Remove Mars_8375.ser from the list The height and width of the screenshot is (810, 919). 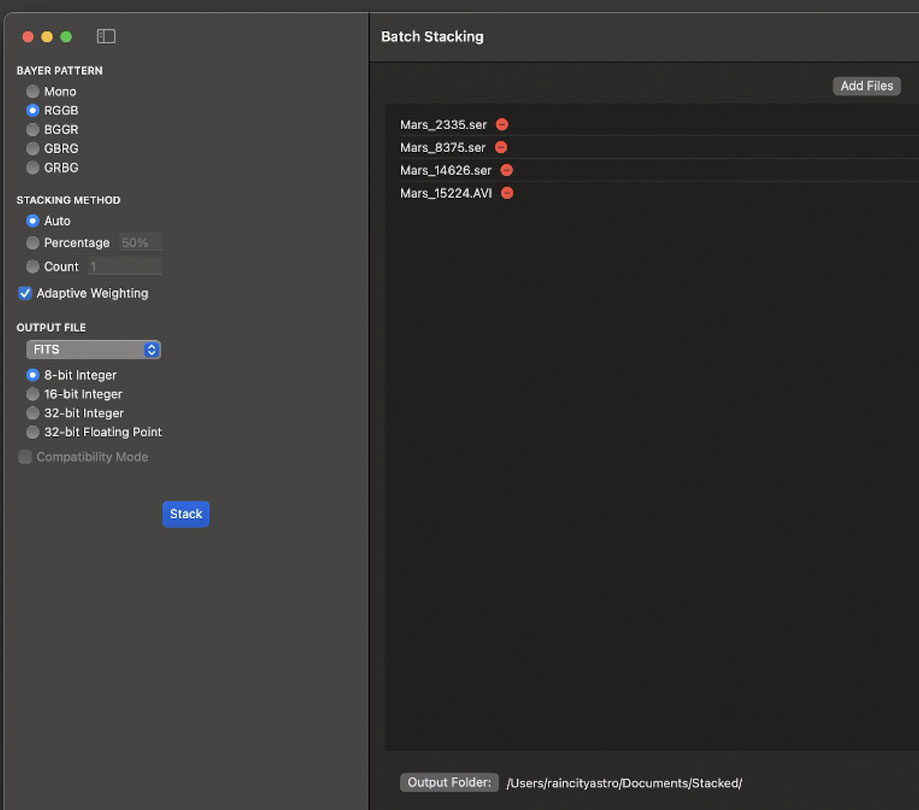pyautogui.click(x=501, y=148)
